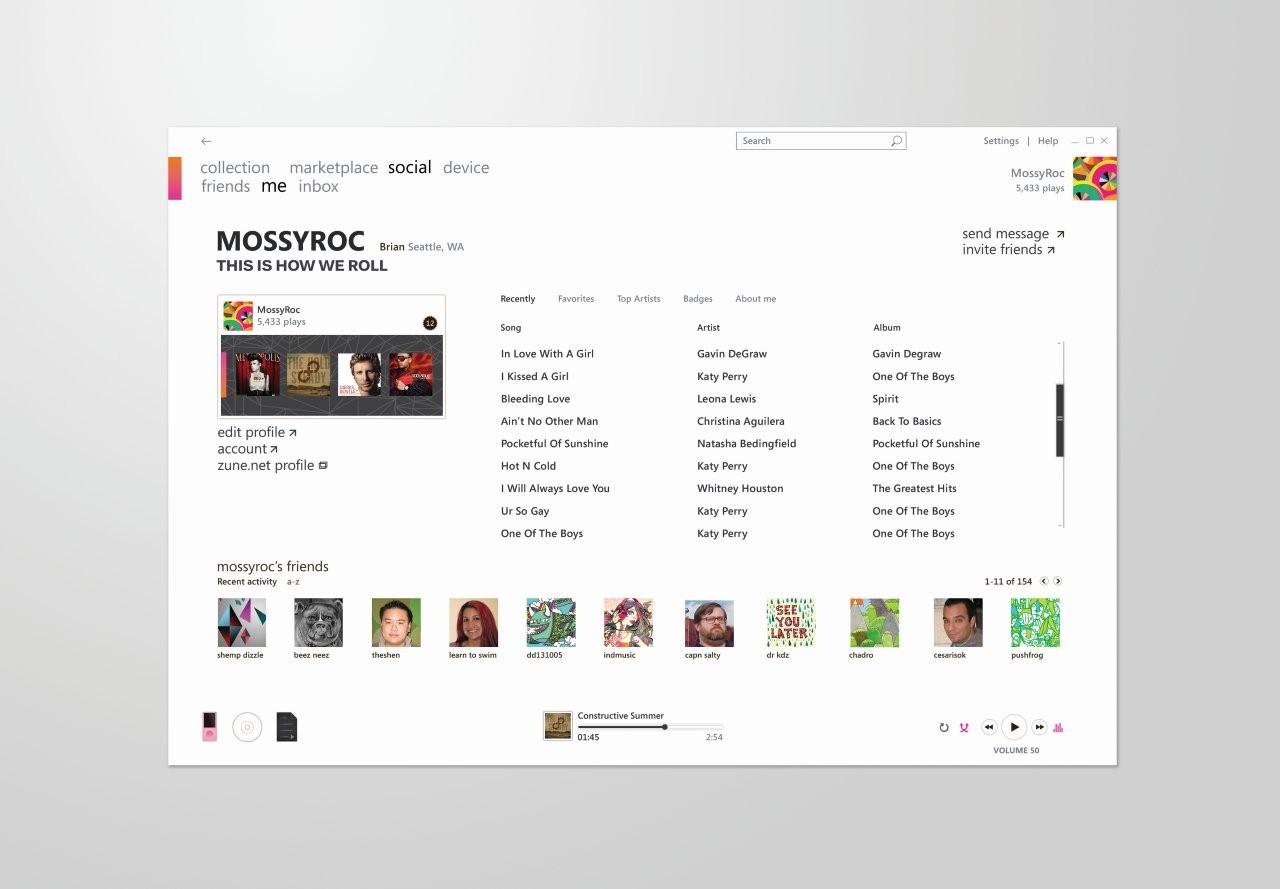Switch to the collection section
Image resolution: width=1280 pixels, height=889 pixels.
(235, 168)
